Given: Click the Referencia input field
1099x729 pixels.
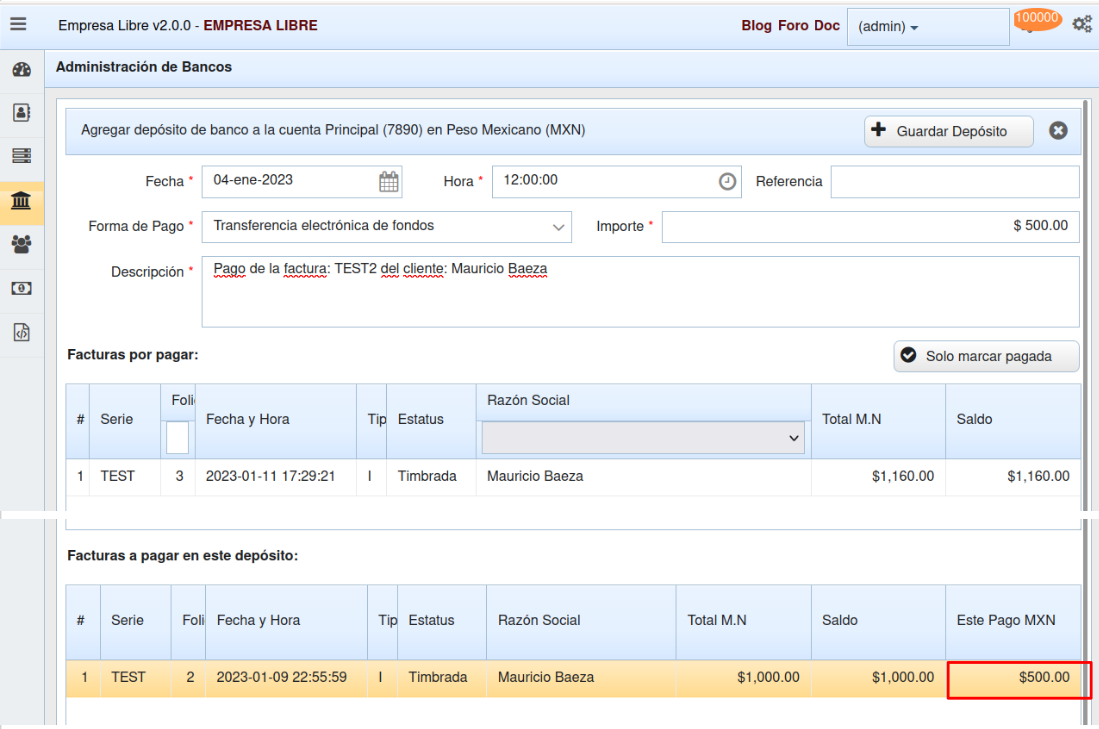Looking at the screenshot, I should 954,182.
